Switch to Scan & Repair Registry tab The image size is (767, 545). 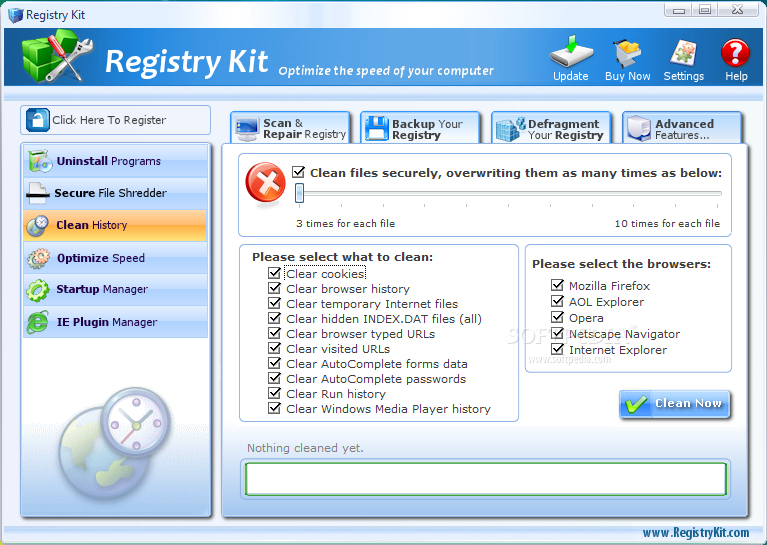click(291, 128)
